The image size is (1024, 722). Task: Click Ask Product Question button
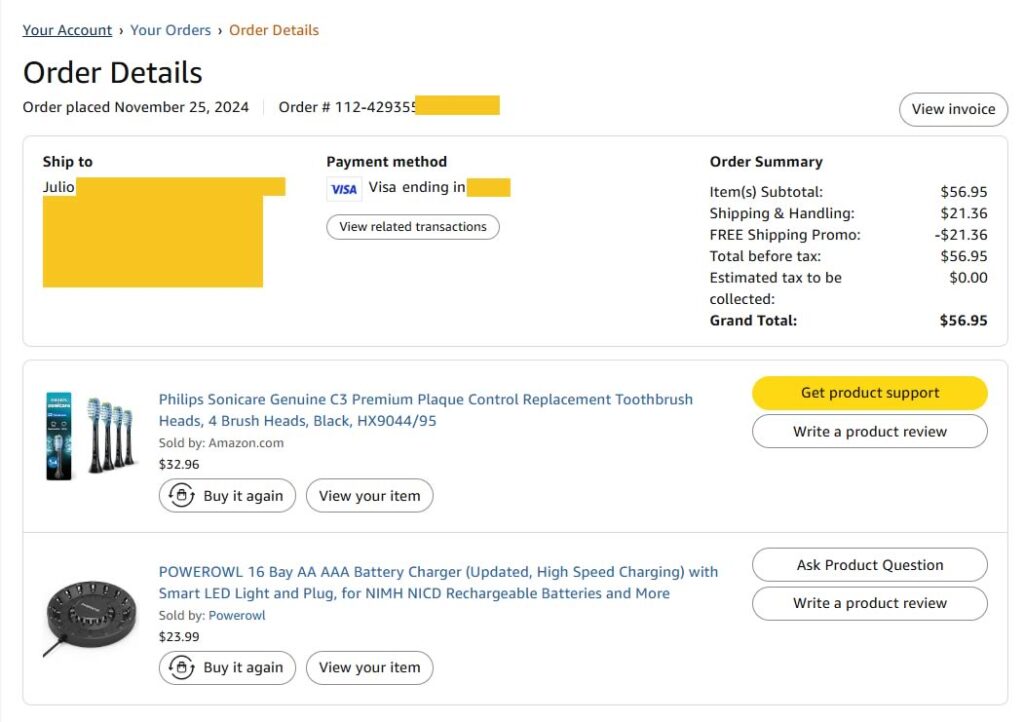[x=870, y=565]
